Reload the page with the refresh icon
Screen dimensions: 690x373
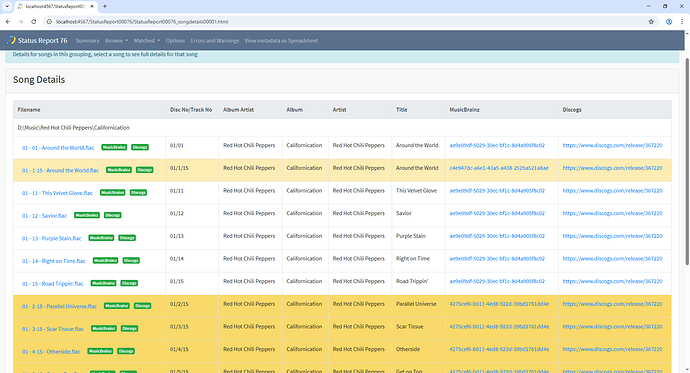33,22
